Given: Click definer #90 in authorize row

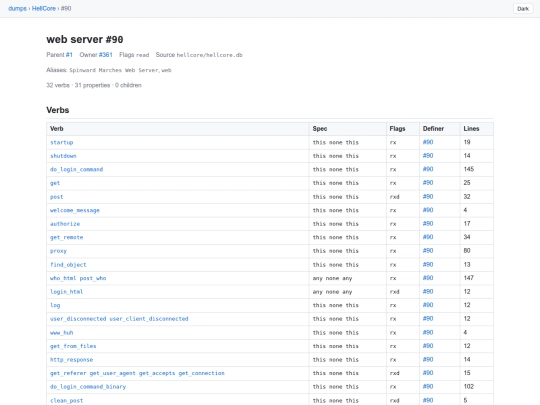Looking at the screenshot, I should 428,224.
